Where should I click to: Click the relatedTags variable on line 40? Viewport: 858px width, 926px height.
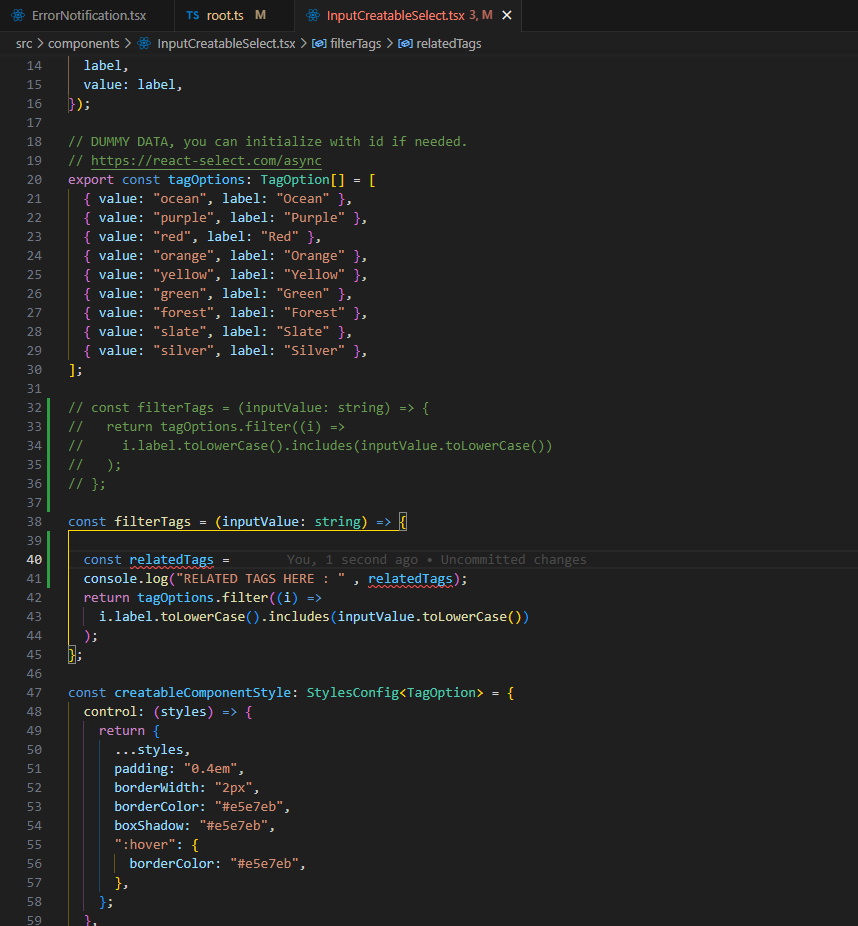pos(171,560)
